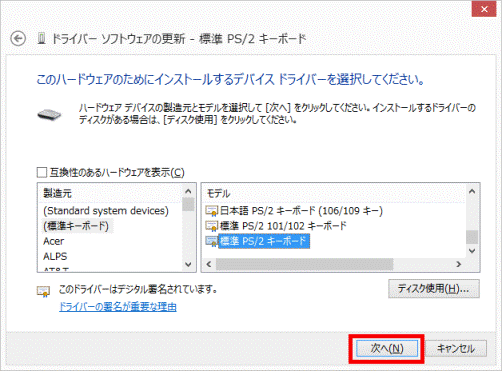Click model list vertical scrollbar thumb
Viewport: 502px width, 371px height.
[472, 237]
